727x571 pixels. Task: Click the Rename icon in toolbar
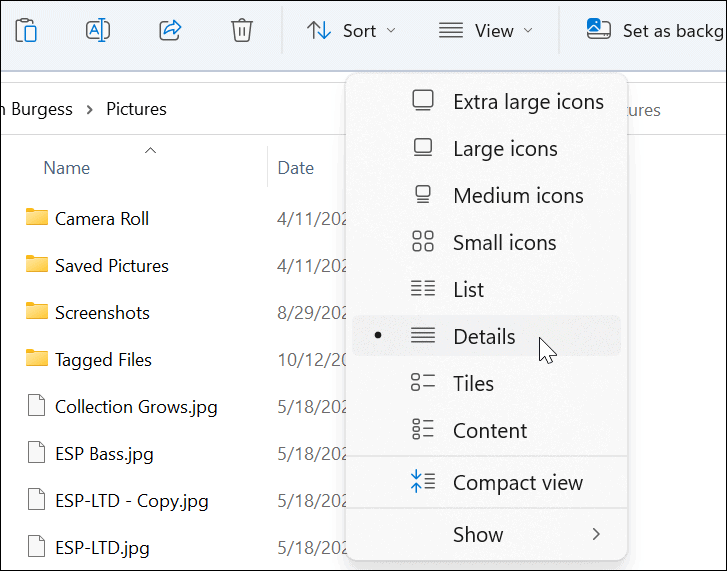click(98, 30)
